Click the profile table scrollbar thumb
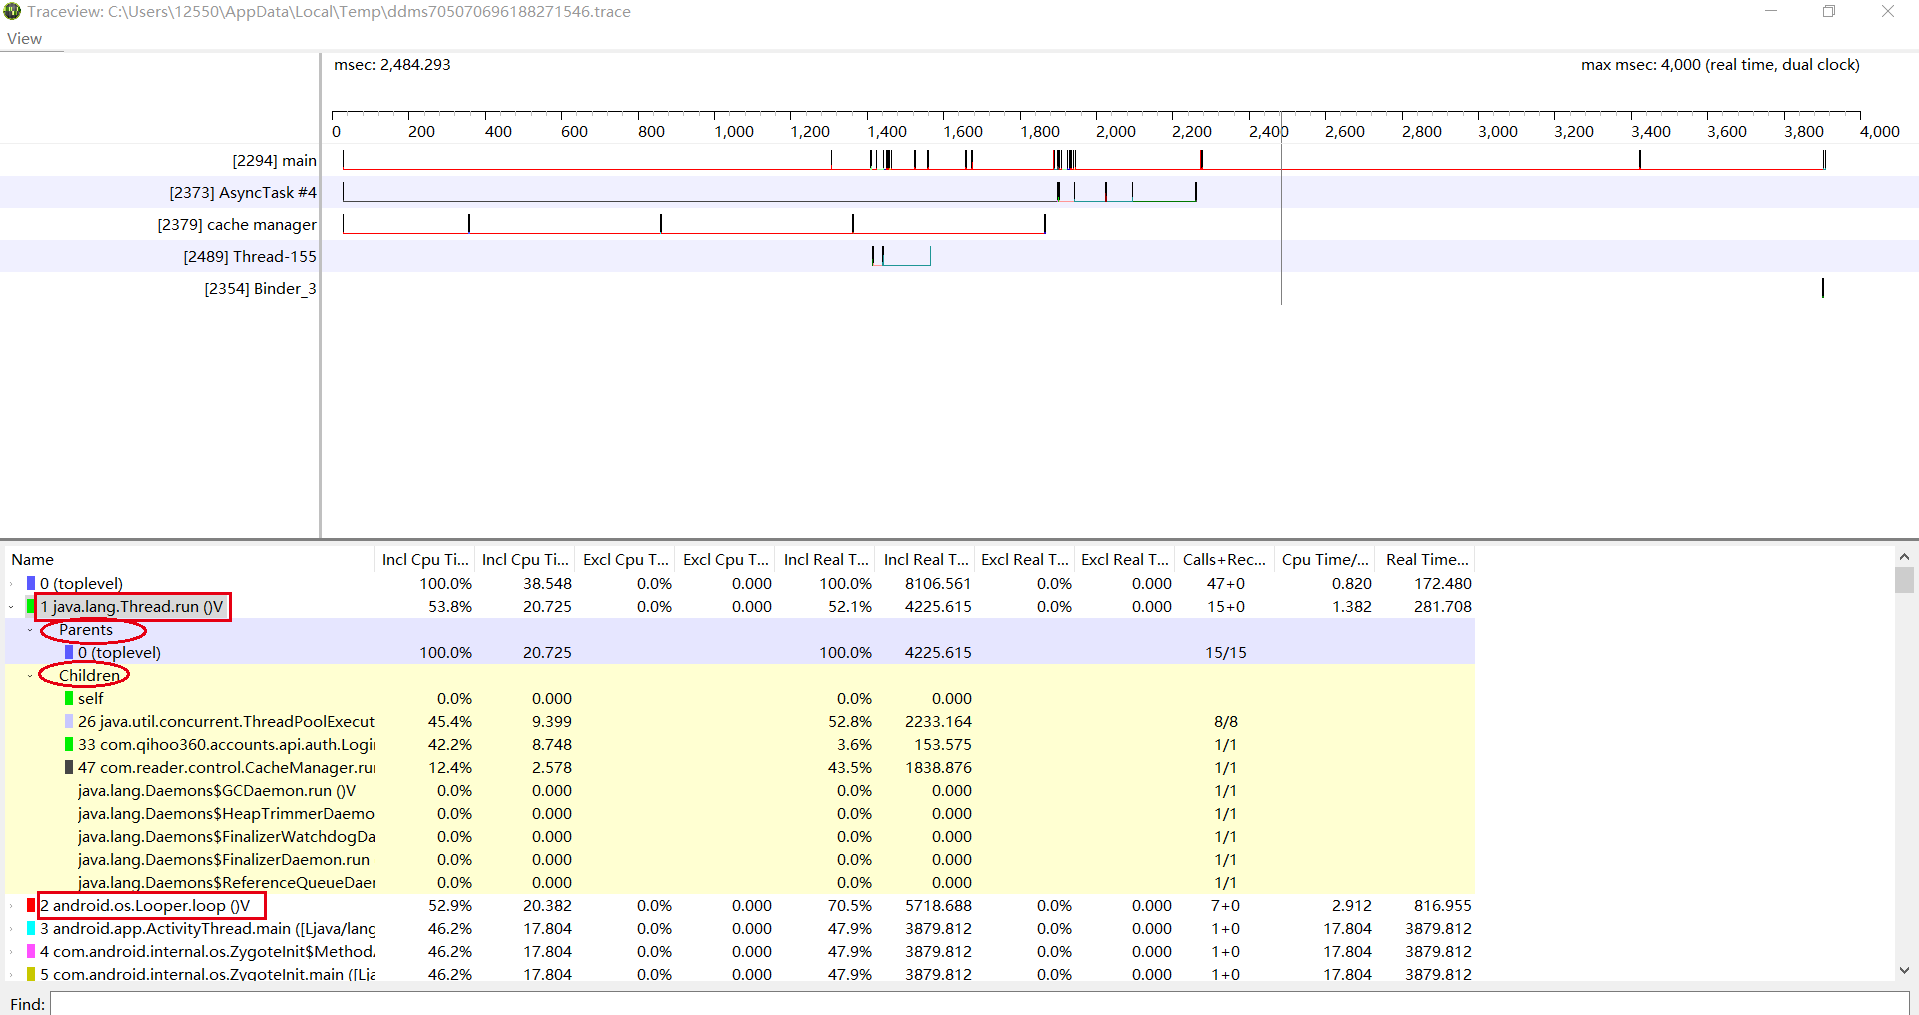The image size is (1919, 1015). [x=1904, y=580]
